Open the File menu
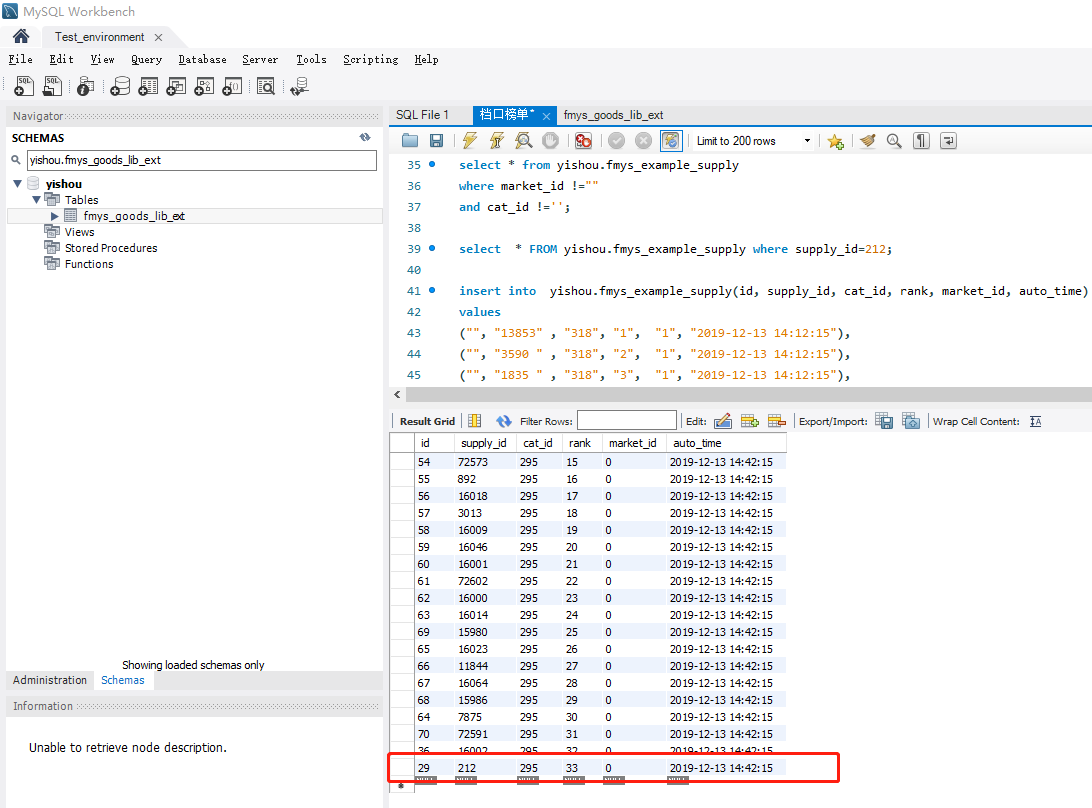The image size is (1092, 808). [20, 59]
